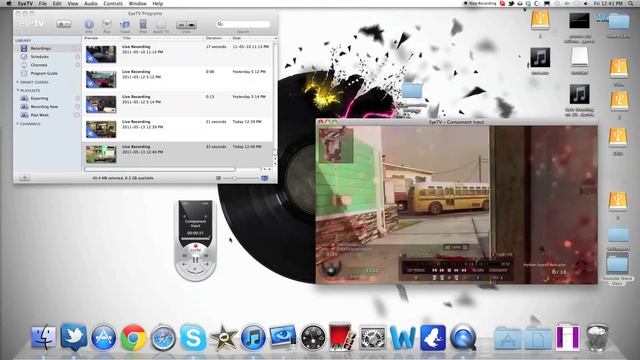Viewport: 640px width, 360px height.
Task: Switch to list view mode button
Action: (x=181, y=25)
